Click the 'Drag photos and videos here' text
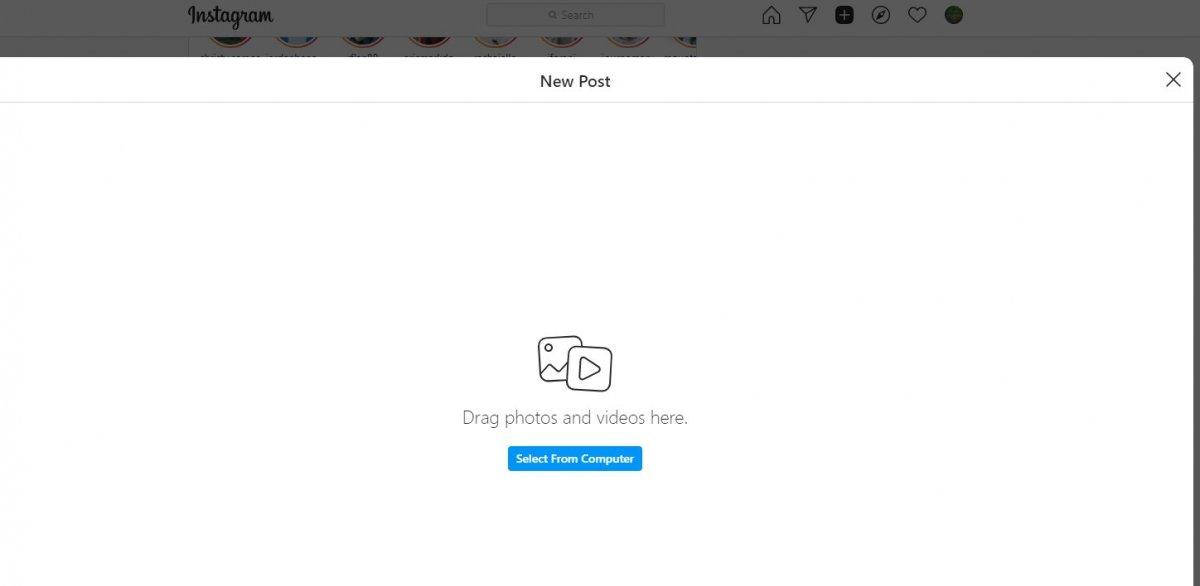The width and height of the screenshot is (1200, 586). 575,418
